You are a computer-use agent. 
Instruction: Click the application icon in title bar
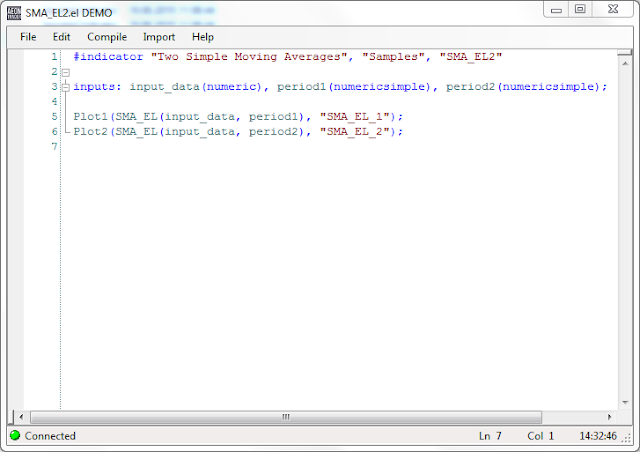pos(14,13)
